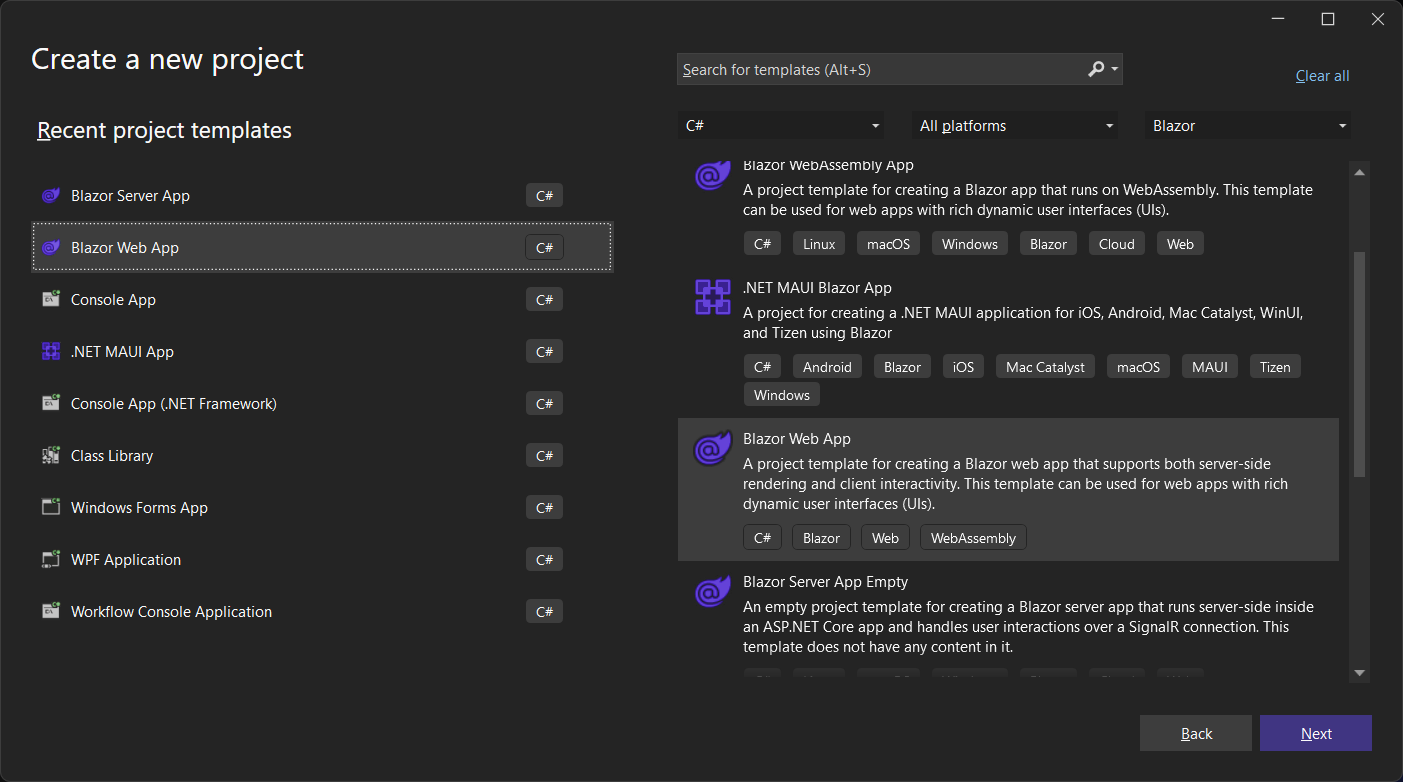Maximize the Create a new project window
Viewport: 1403px width, 782px height.
pyautogui.click(x=1327, y=19)
